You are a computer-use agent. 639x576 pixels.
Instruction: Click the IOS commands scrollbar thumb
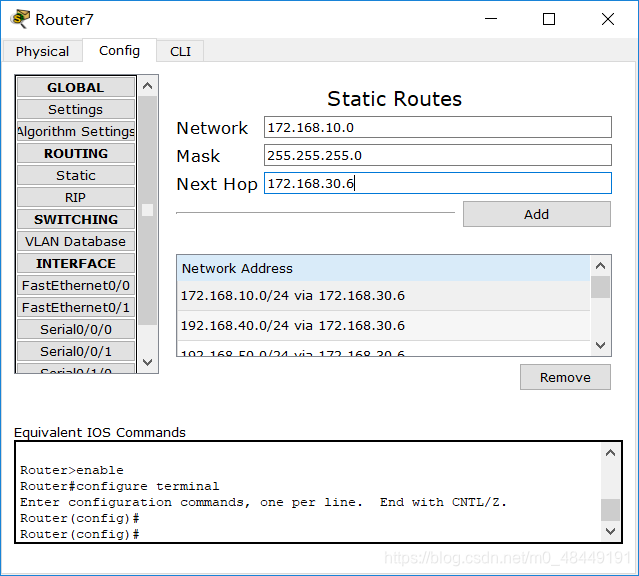click(610, 510)
